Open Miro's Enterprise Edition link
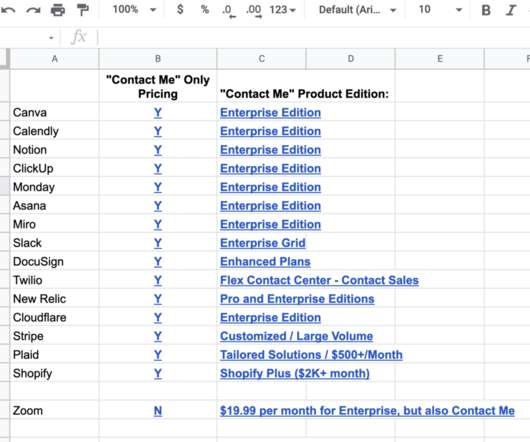 click(x=270, y=224)
